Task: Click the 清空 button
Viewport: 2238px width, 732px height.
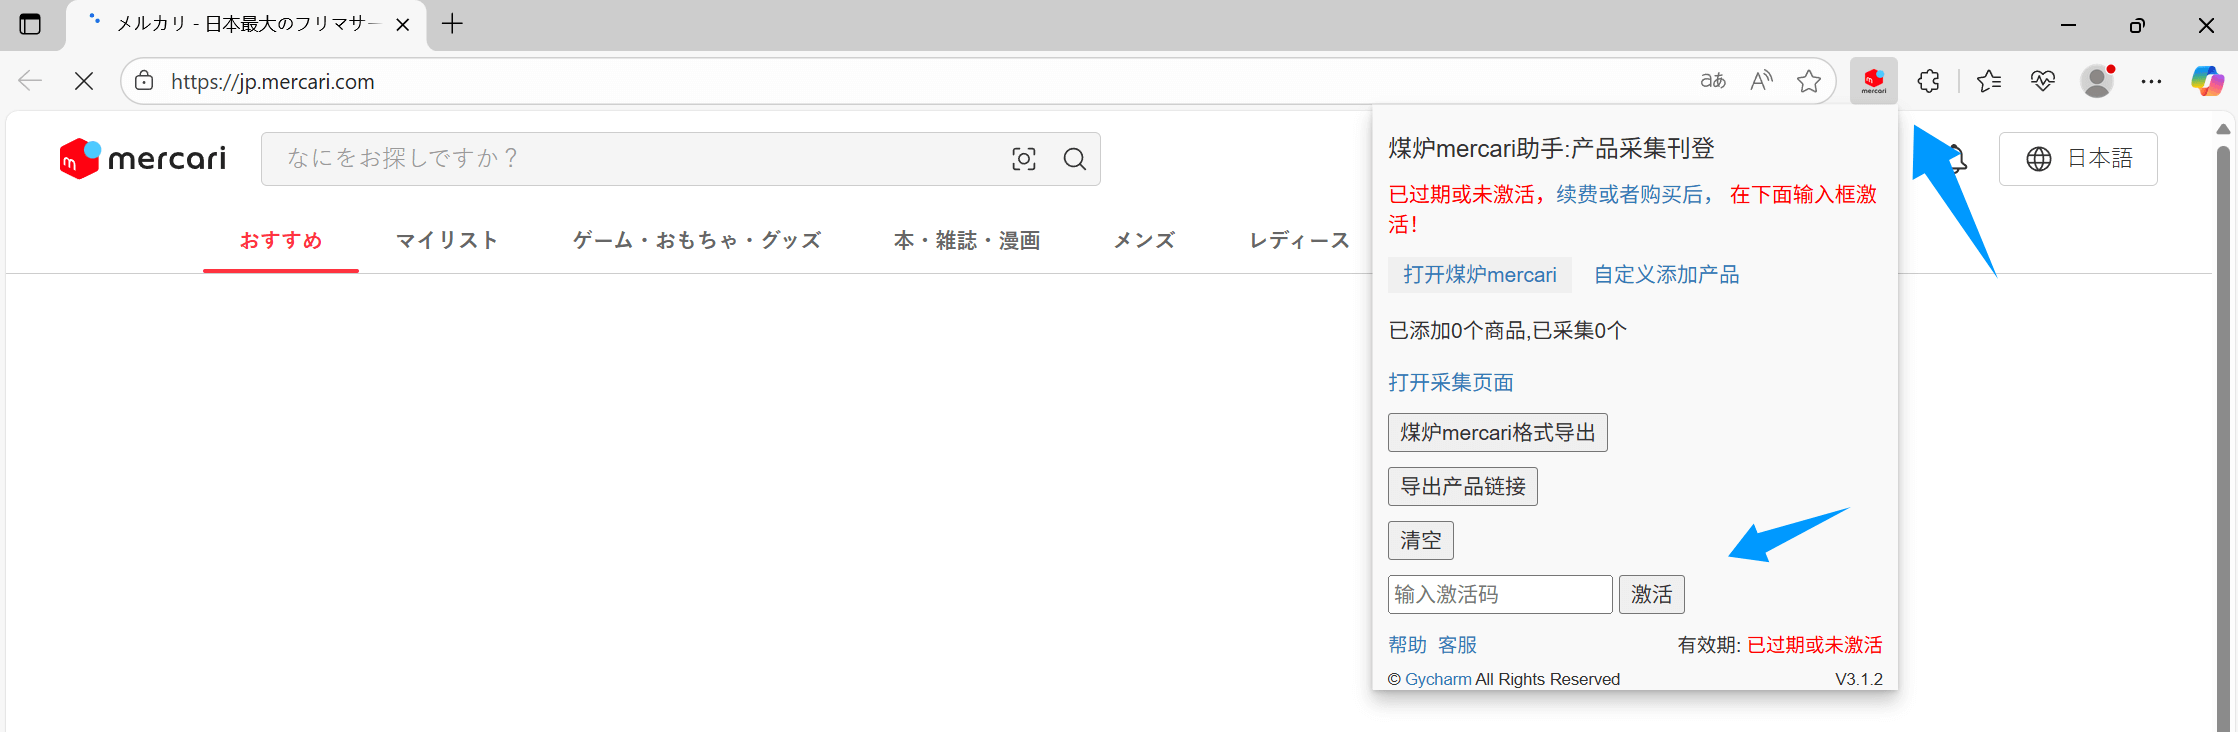Action: [x=1421, y=541]
